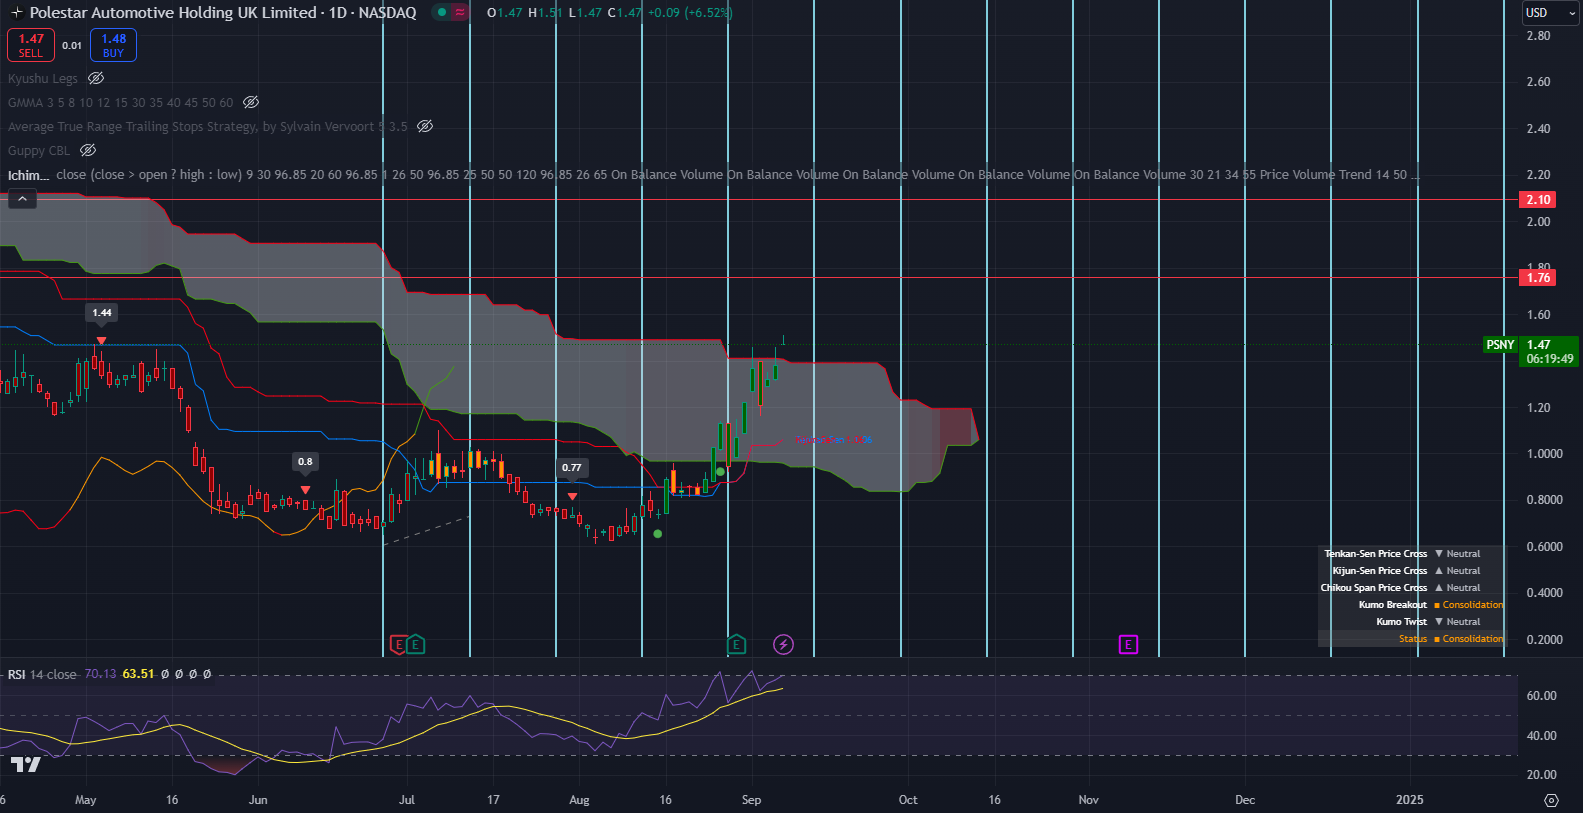Image resolution: width=1583 pixels, height=813 pixels.
Task: Click the green earnings E marker near July
Action: click(x=415, y=645)
